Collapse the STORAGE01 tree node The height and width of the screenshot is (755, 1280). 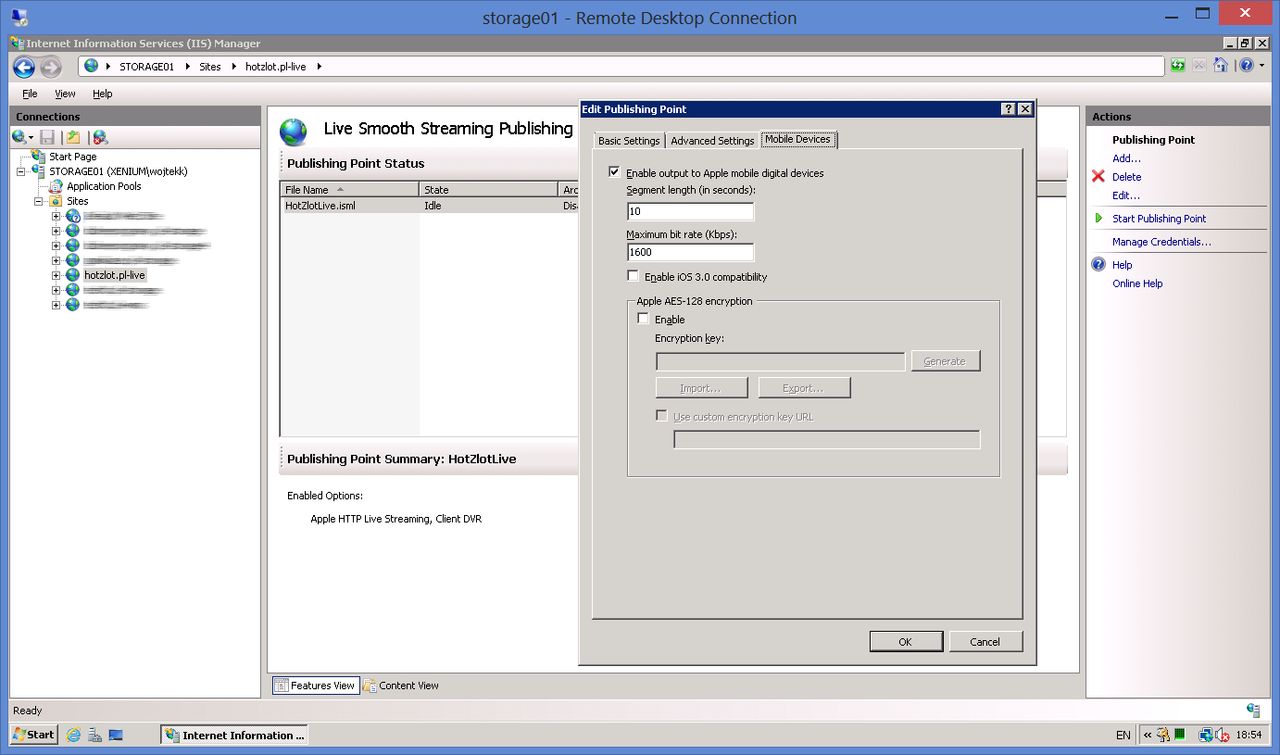point(22,171)
